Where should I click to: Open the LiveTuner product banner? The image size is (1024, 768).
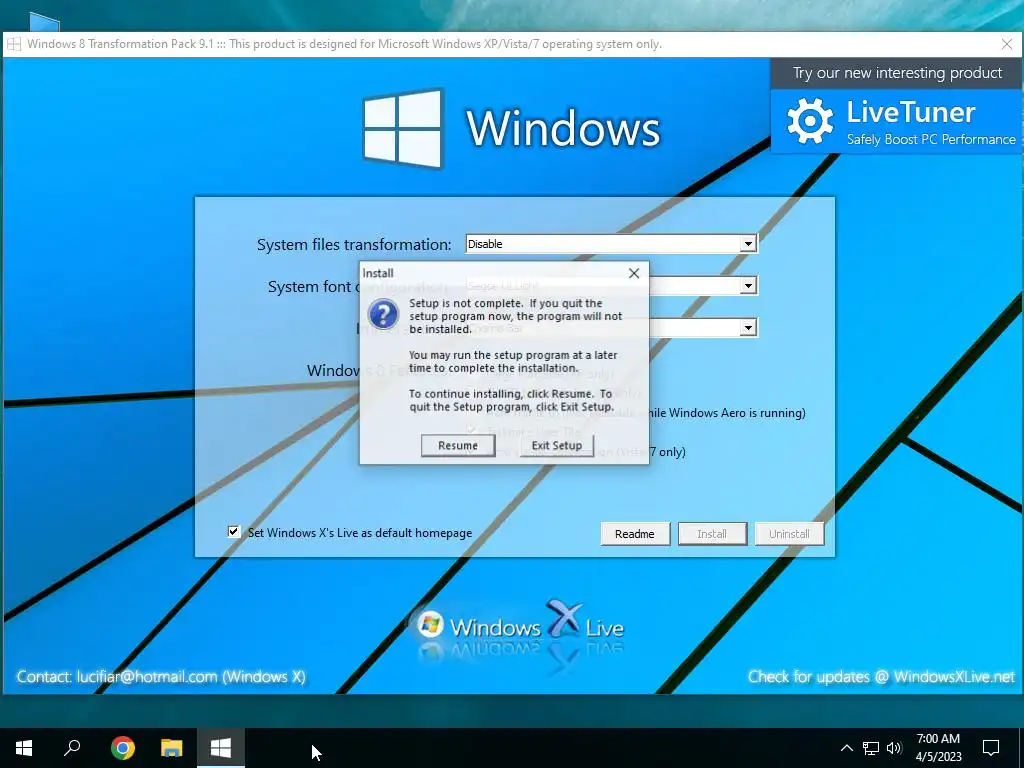click(x=897, y=121)
